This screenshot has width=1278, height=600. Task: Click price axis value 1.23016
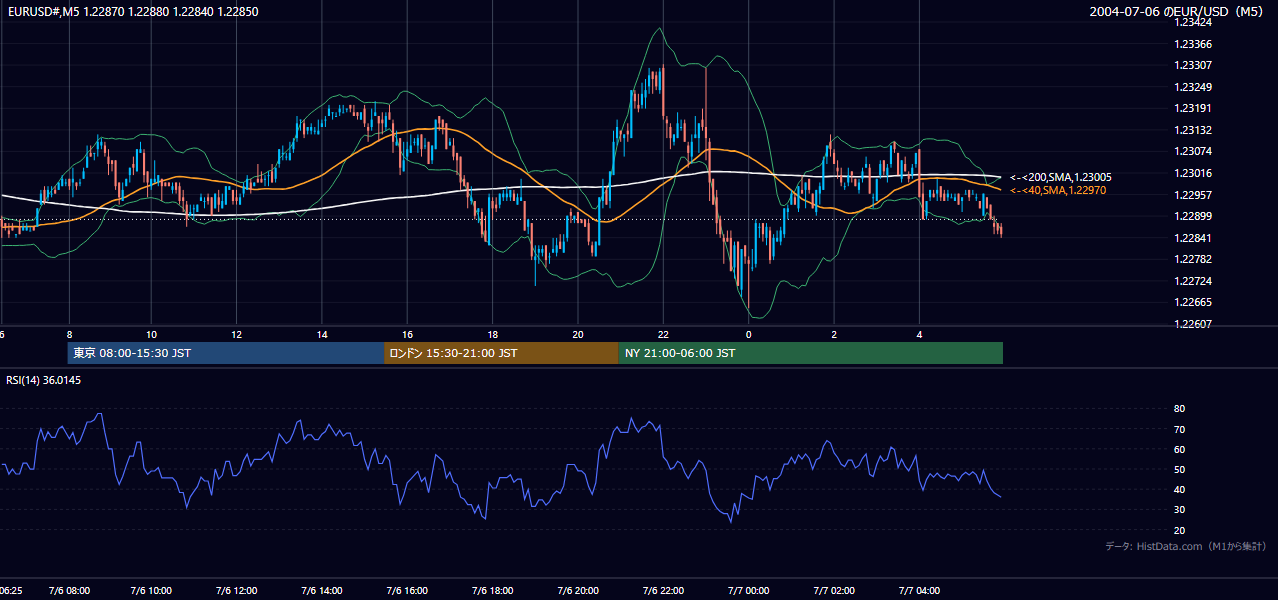[x=1192, y=173]
